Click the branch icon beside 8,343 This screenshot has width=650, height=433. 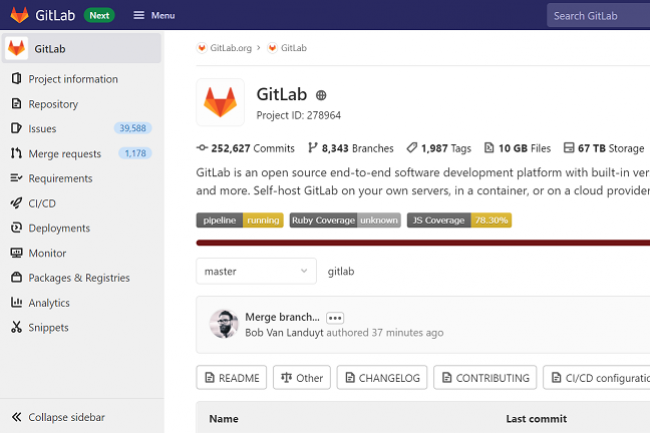pos(313,148)
